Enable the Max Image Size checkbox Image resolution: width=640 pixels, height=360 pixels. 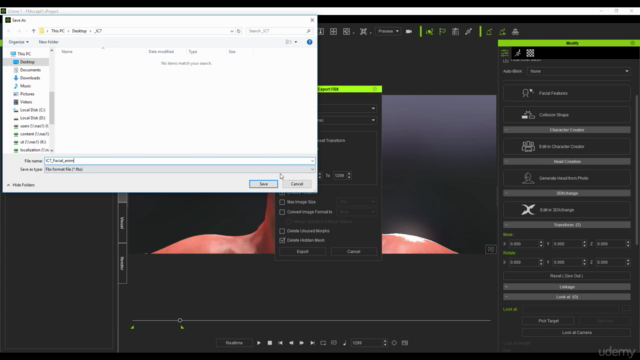(x=282, y=202)
